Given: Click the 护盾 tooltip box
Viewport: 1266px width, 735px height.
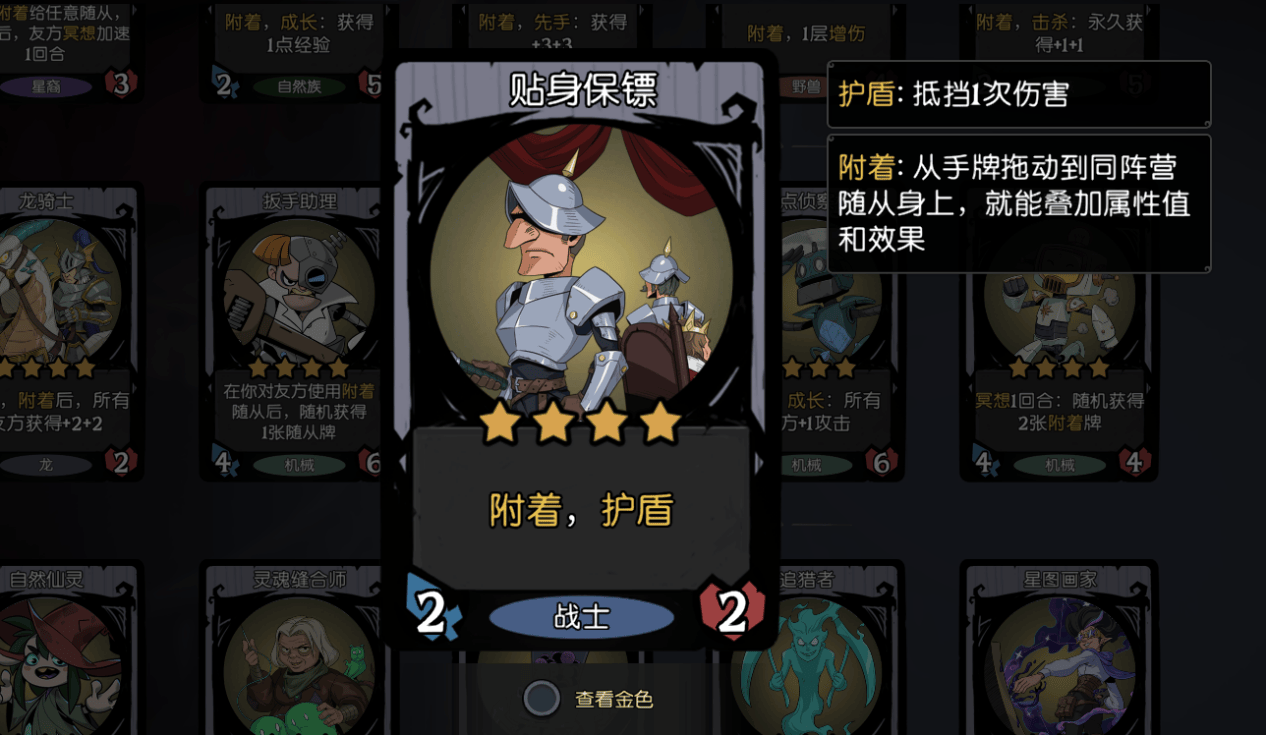Looking at the screenshot, I should [x=1019, y=94].
